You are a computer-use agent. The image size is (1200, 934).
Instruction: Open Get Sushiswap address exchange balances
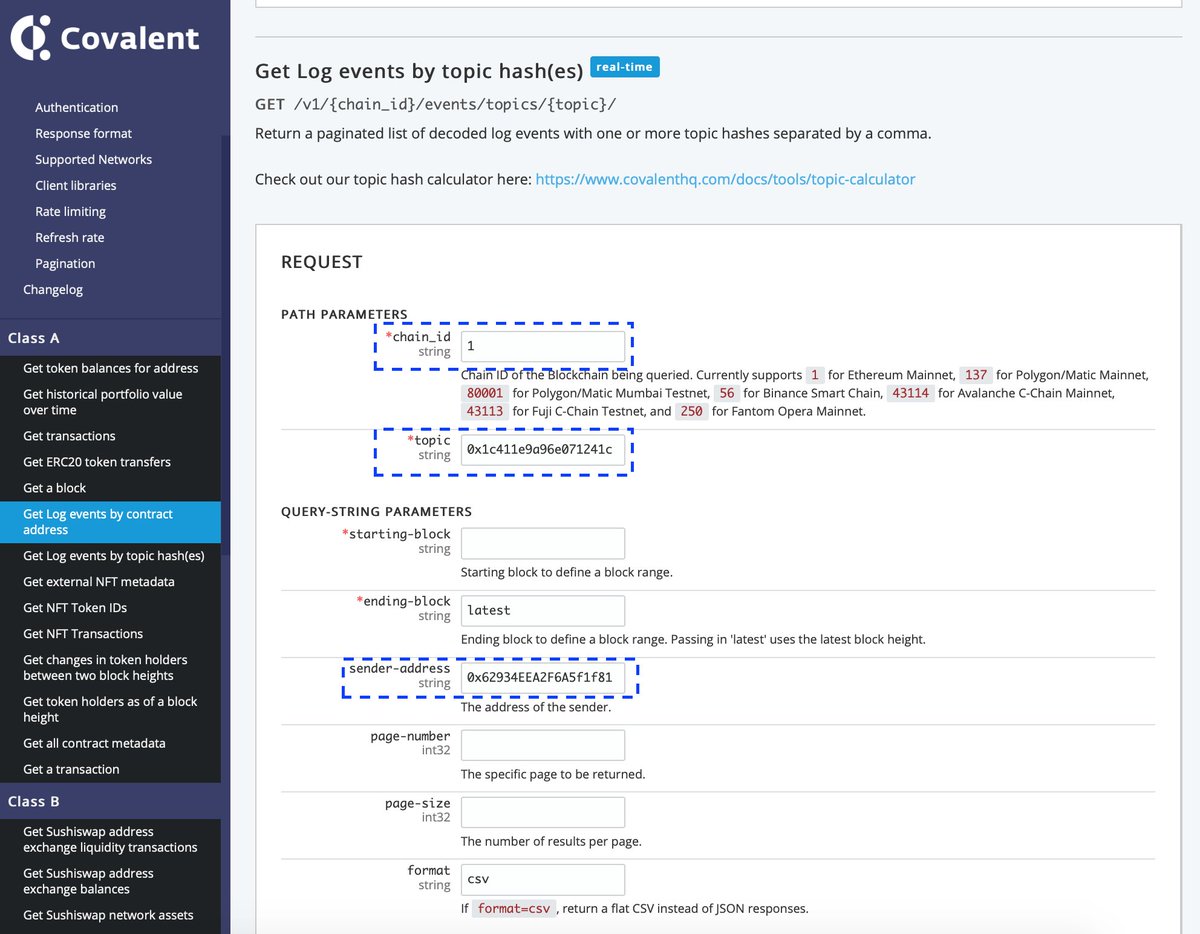click(x=88, y=881)
